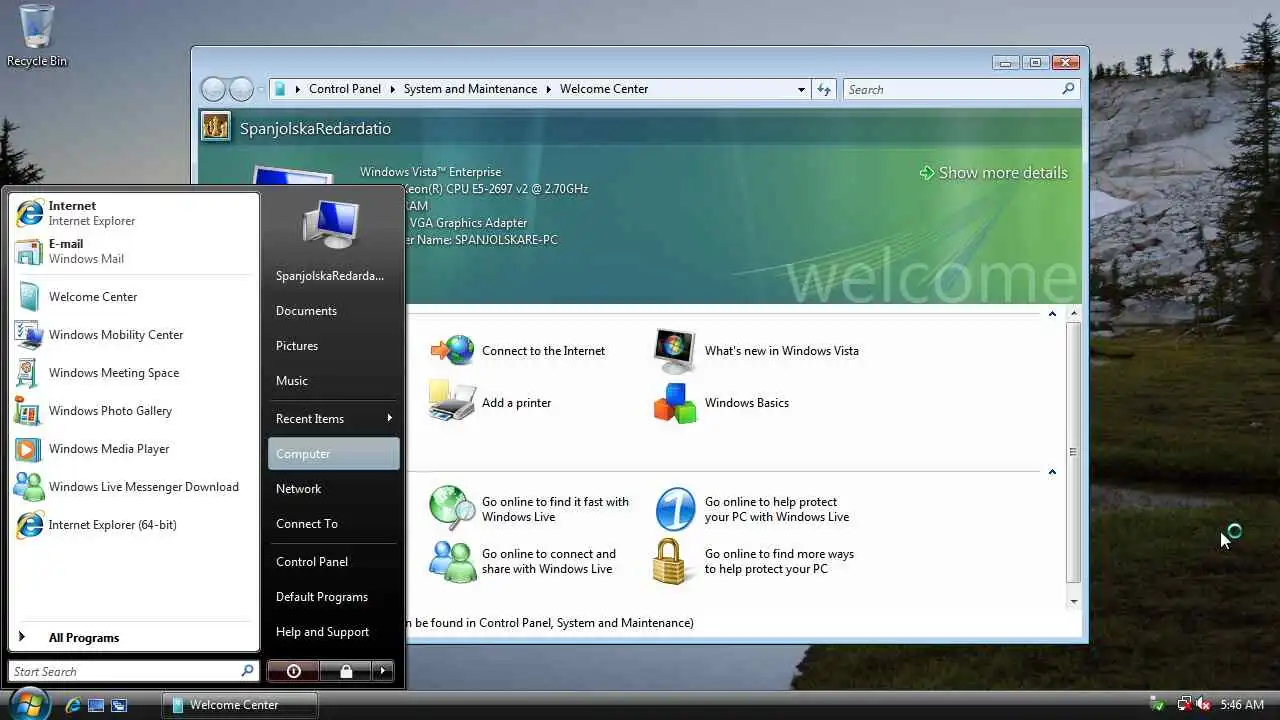Click the Forward navigation arrow
The width and height of the screenshot is (1280, 720).
241,89
